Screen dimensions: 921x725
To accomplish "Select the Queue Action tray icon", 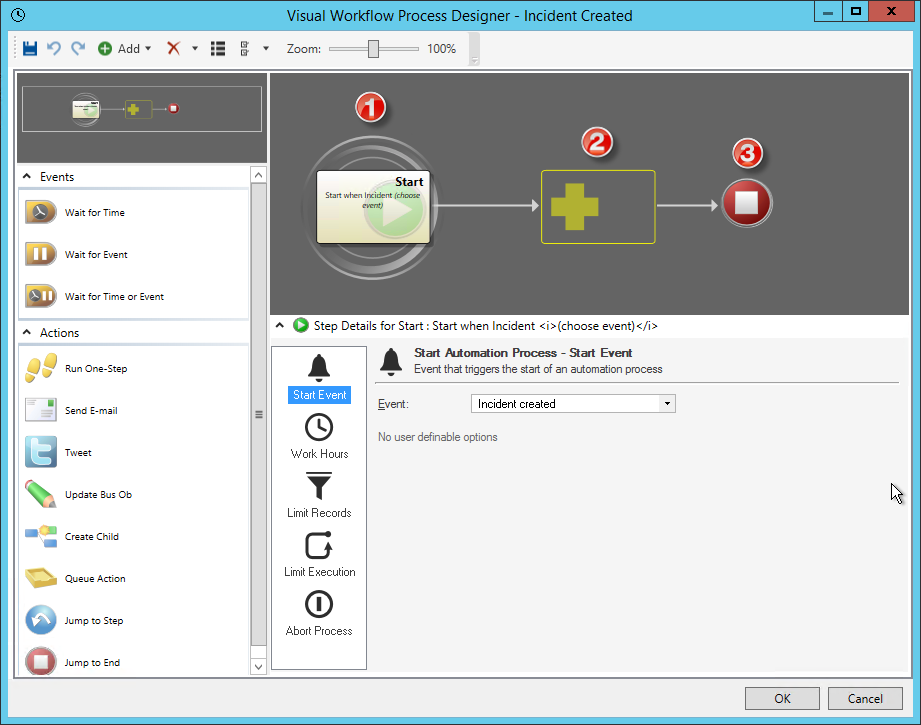I will coord(41,578).
